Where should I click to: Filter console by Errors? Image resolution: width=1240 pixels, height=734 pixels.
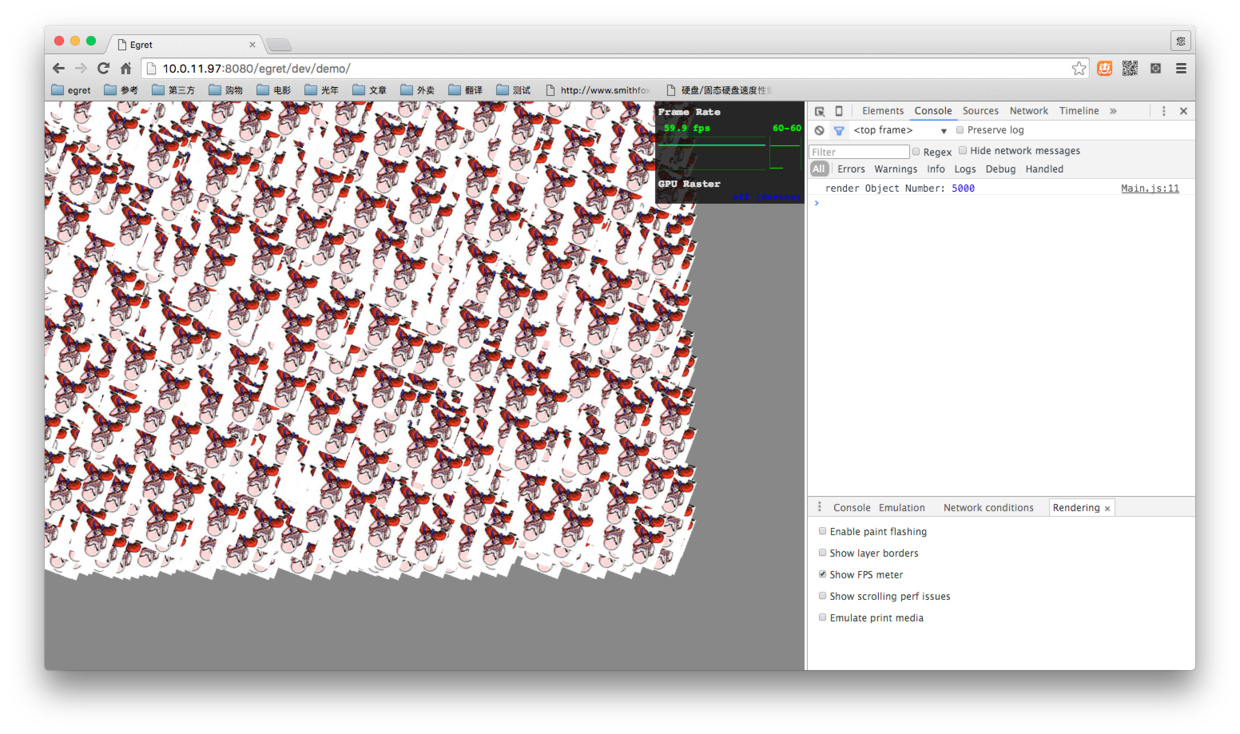[851, 169]
